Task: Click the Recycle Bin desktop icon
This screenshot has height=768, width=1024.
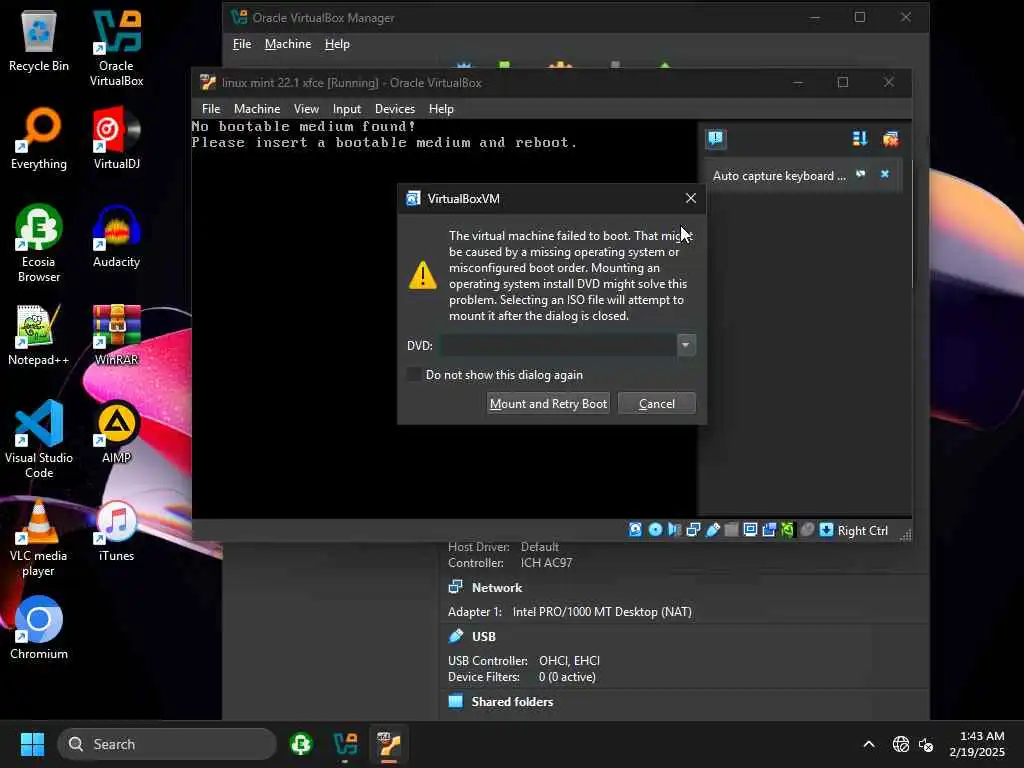Action: [x=39, y=41]
